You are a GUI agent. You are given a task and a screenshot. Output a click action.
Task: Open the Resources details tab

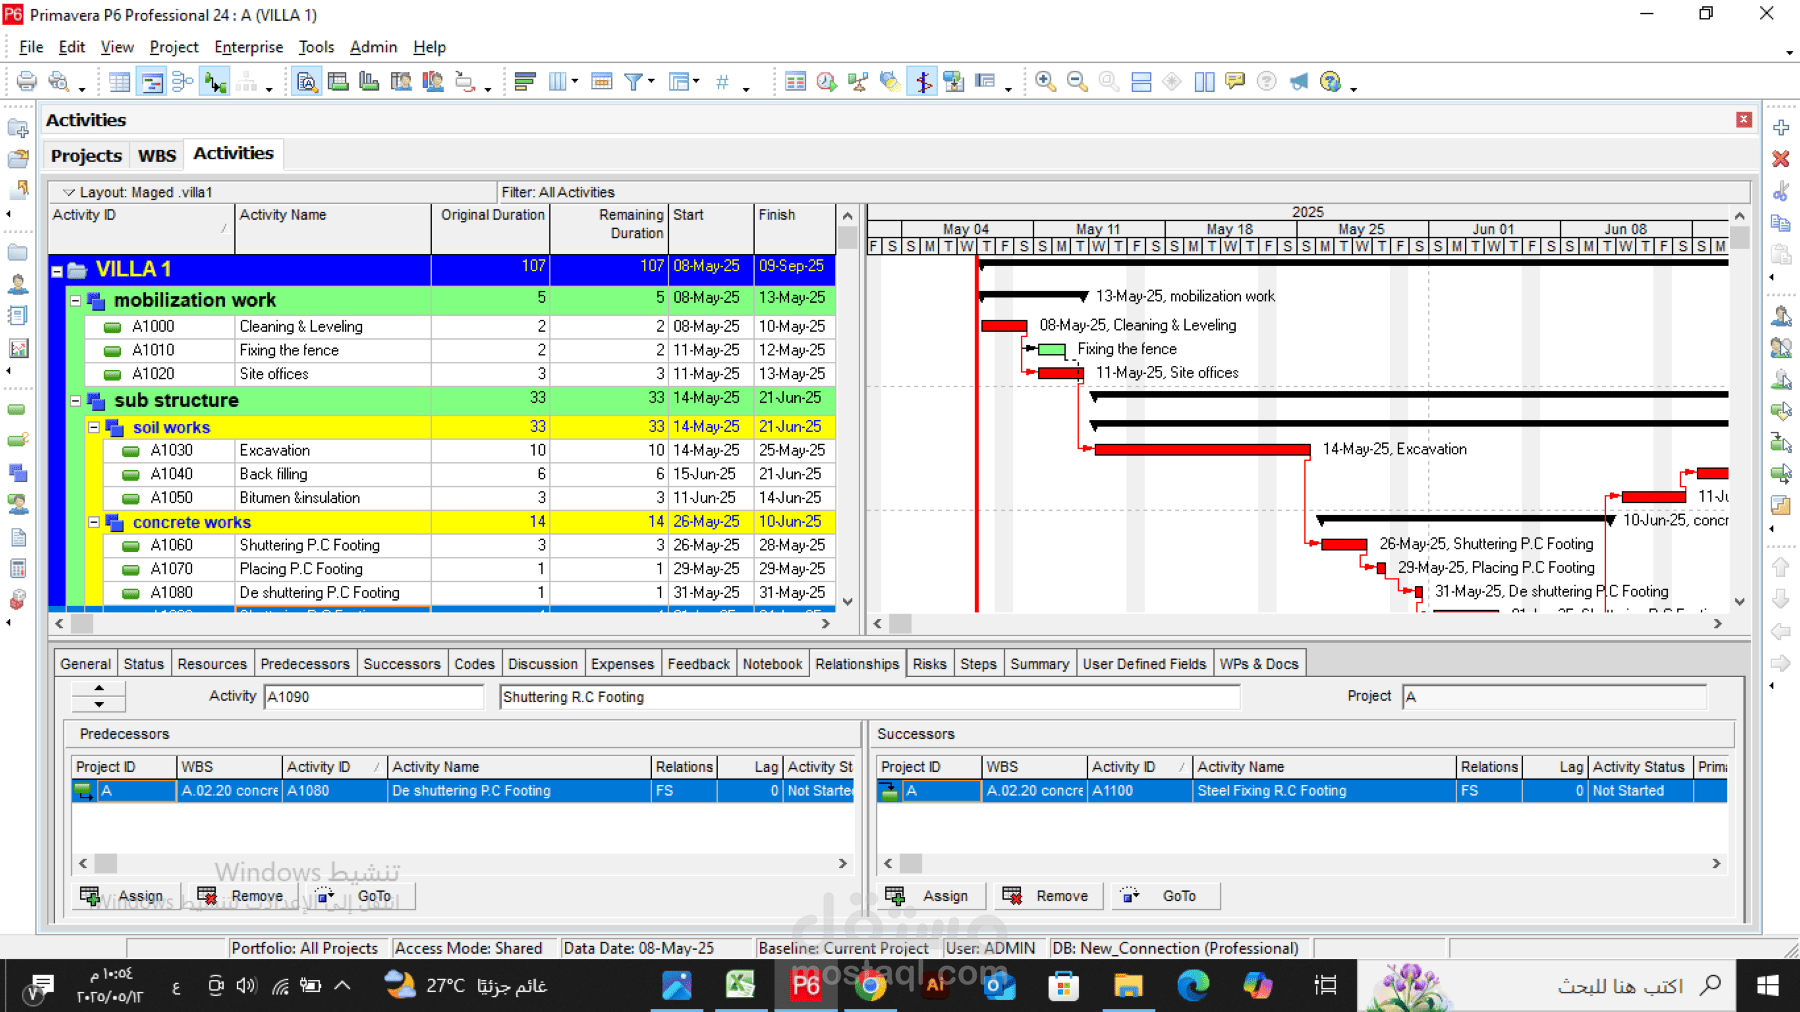pyautogui.click(x=212, y=664)
